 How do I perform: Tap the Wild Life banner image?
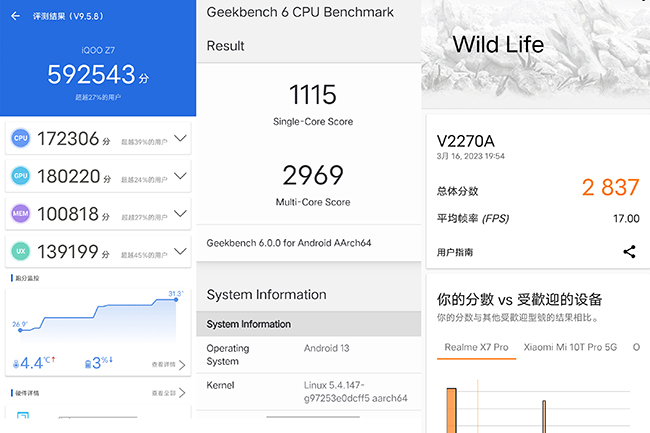click(536, 54)
